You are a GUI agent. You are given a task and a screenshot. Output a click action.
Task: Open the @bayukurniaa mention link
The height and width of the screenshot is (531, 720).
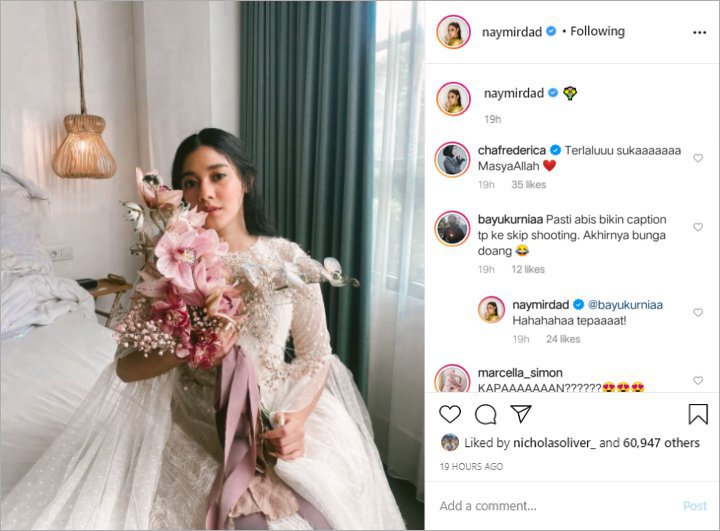pyautogui.click(x=625, y=305)
